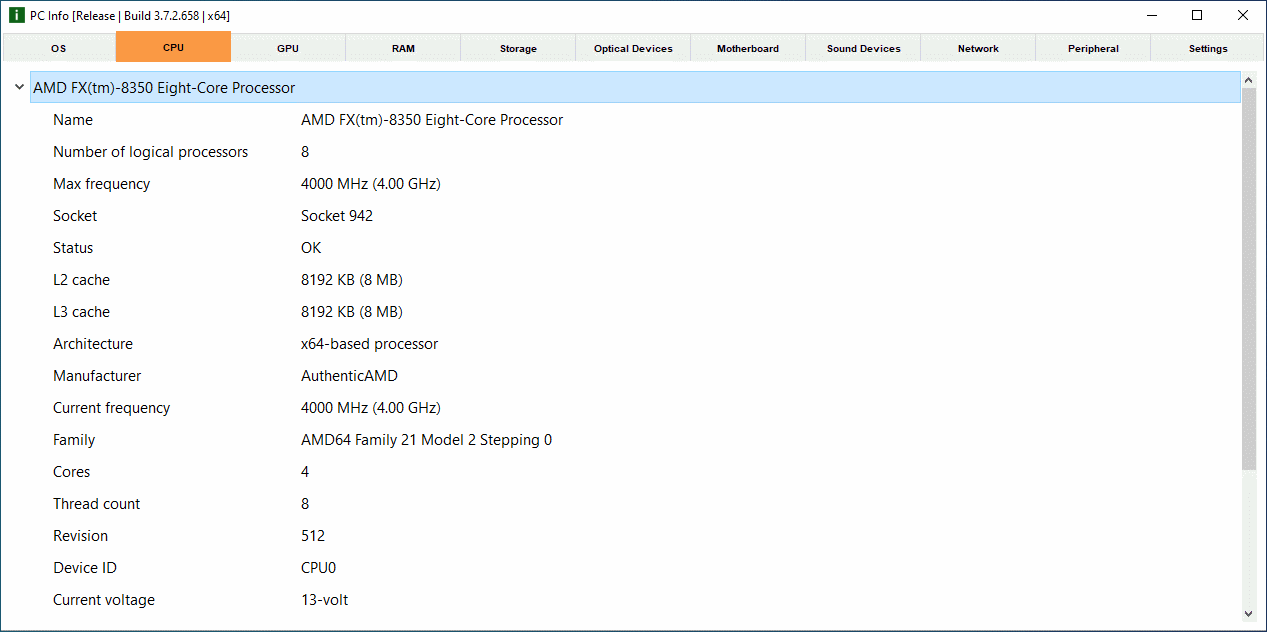The image size is (1267, 632).
Task: Click the 'Max frequency' label
Action: [102, 184]
